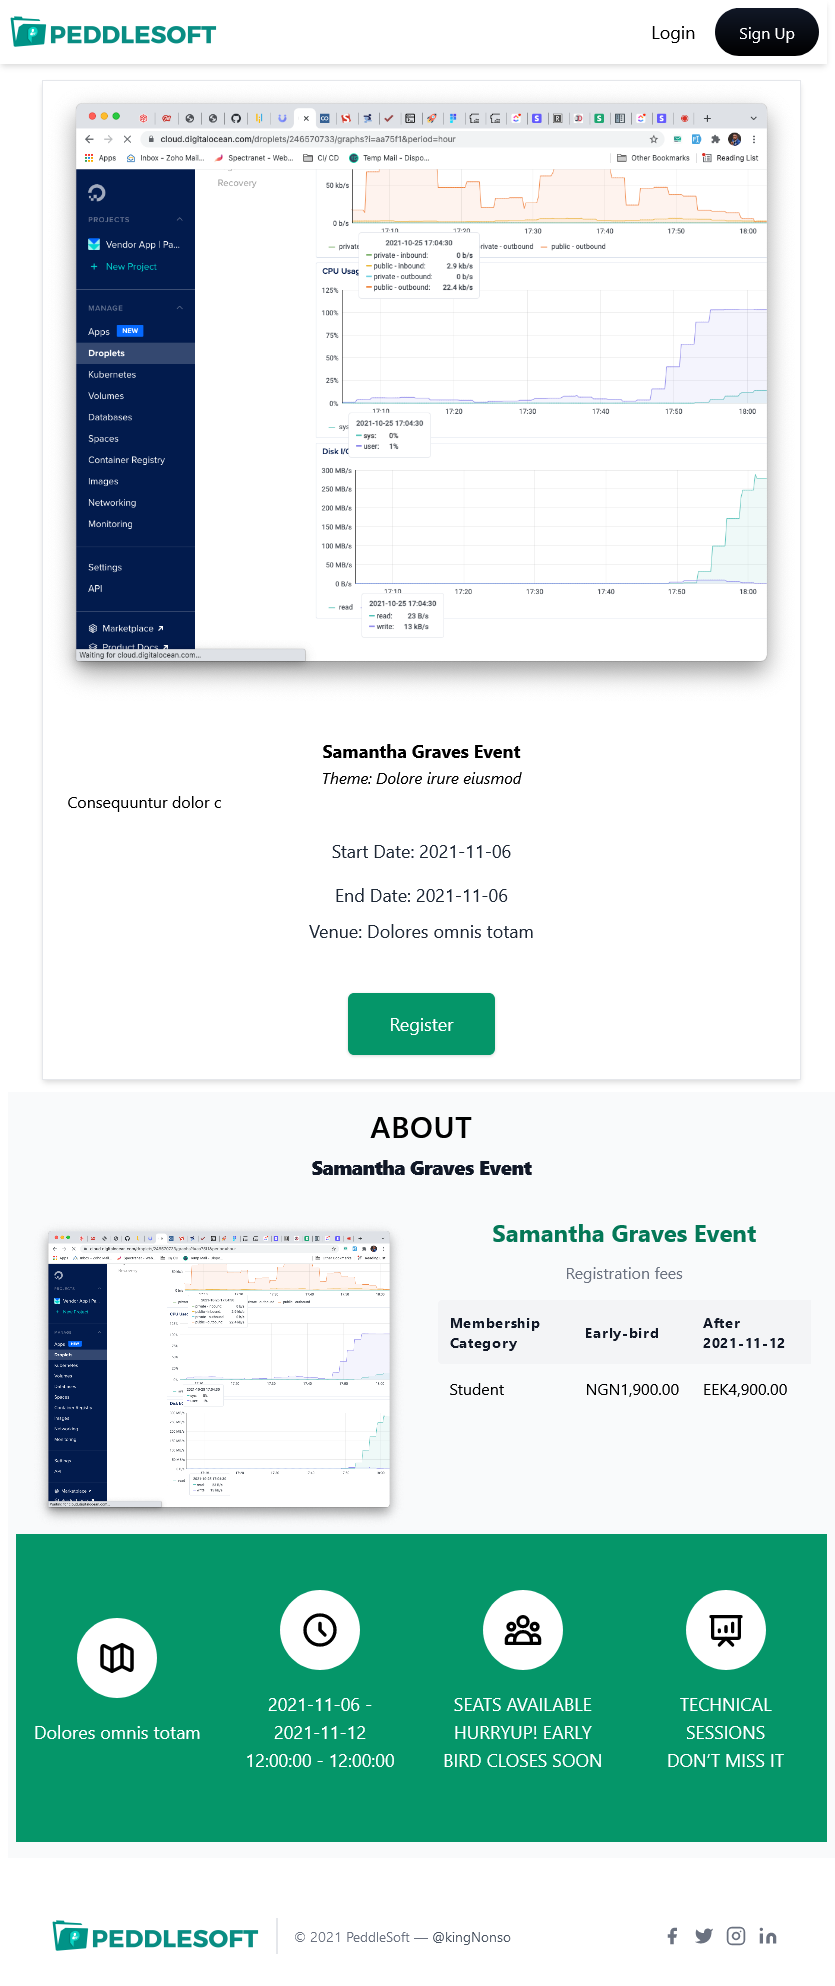Open the Facebook footer icon

pyautogui.click(x=672, y=1936)
